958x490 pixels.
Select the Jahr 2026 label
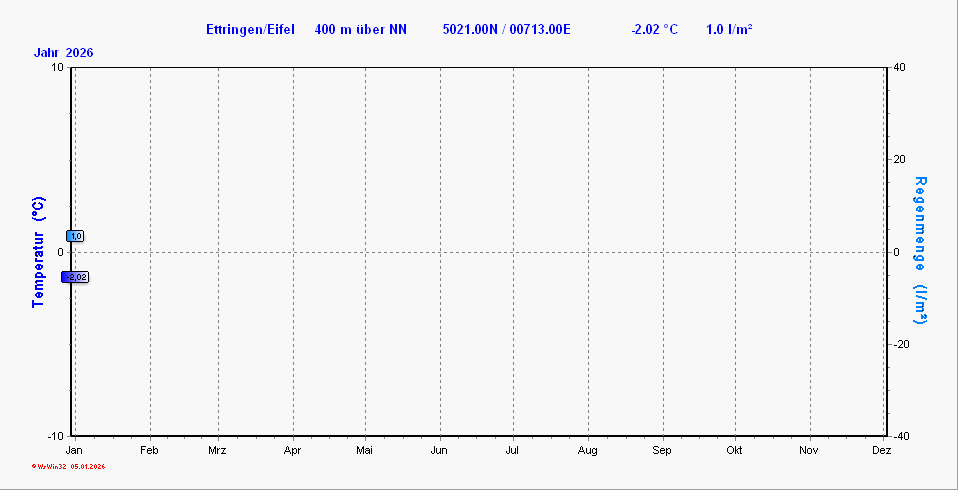pyautogui.click(x=63, y=53)
